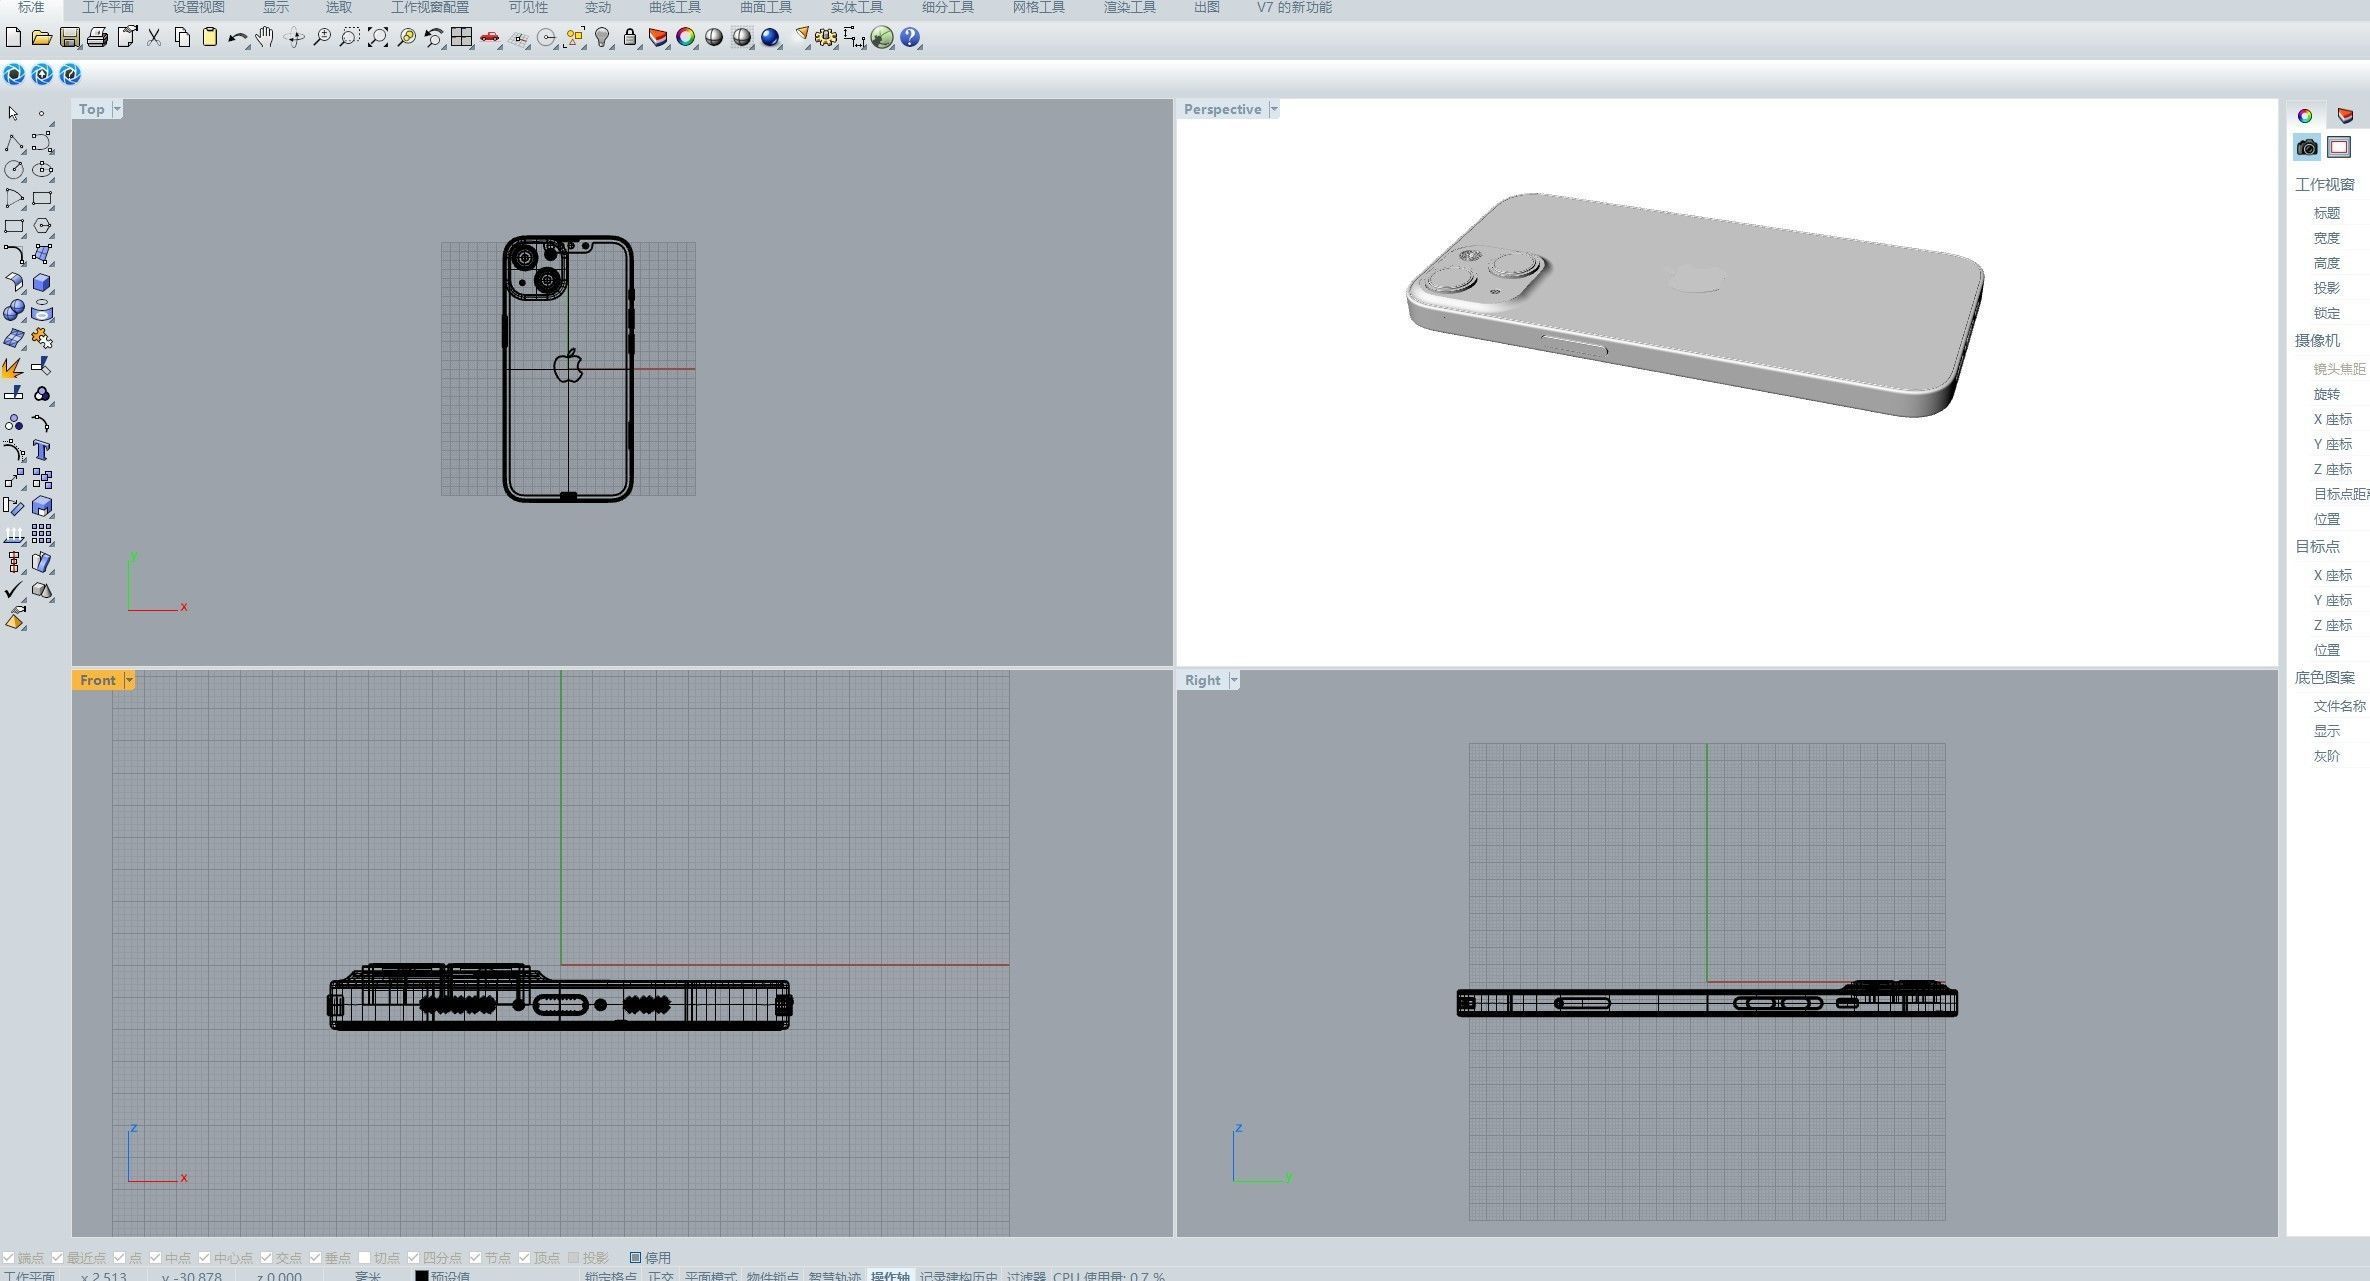Toggle the 端点 end snap checkbox
Screen dimensions: 2370x1281
9,1258
